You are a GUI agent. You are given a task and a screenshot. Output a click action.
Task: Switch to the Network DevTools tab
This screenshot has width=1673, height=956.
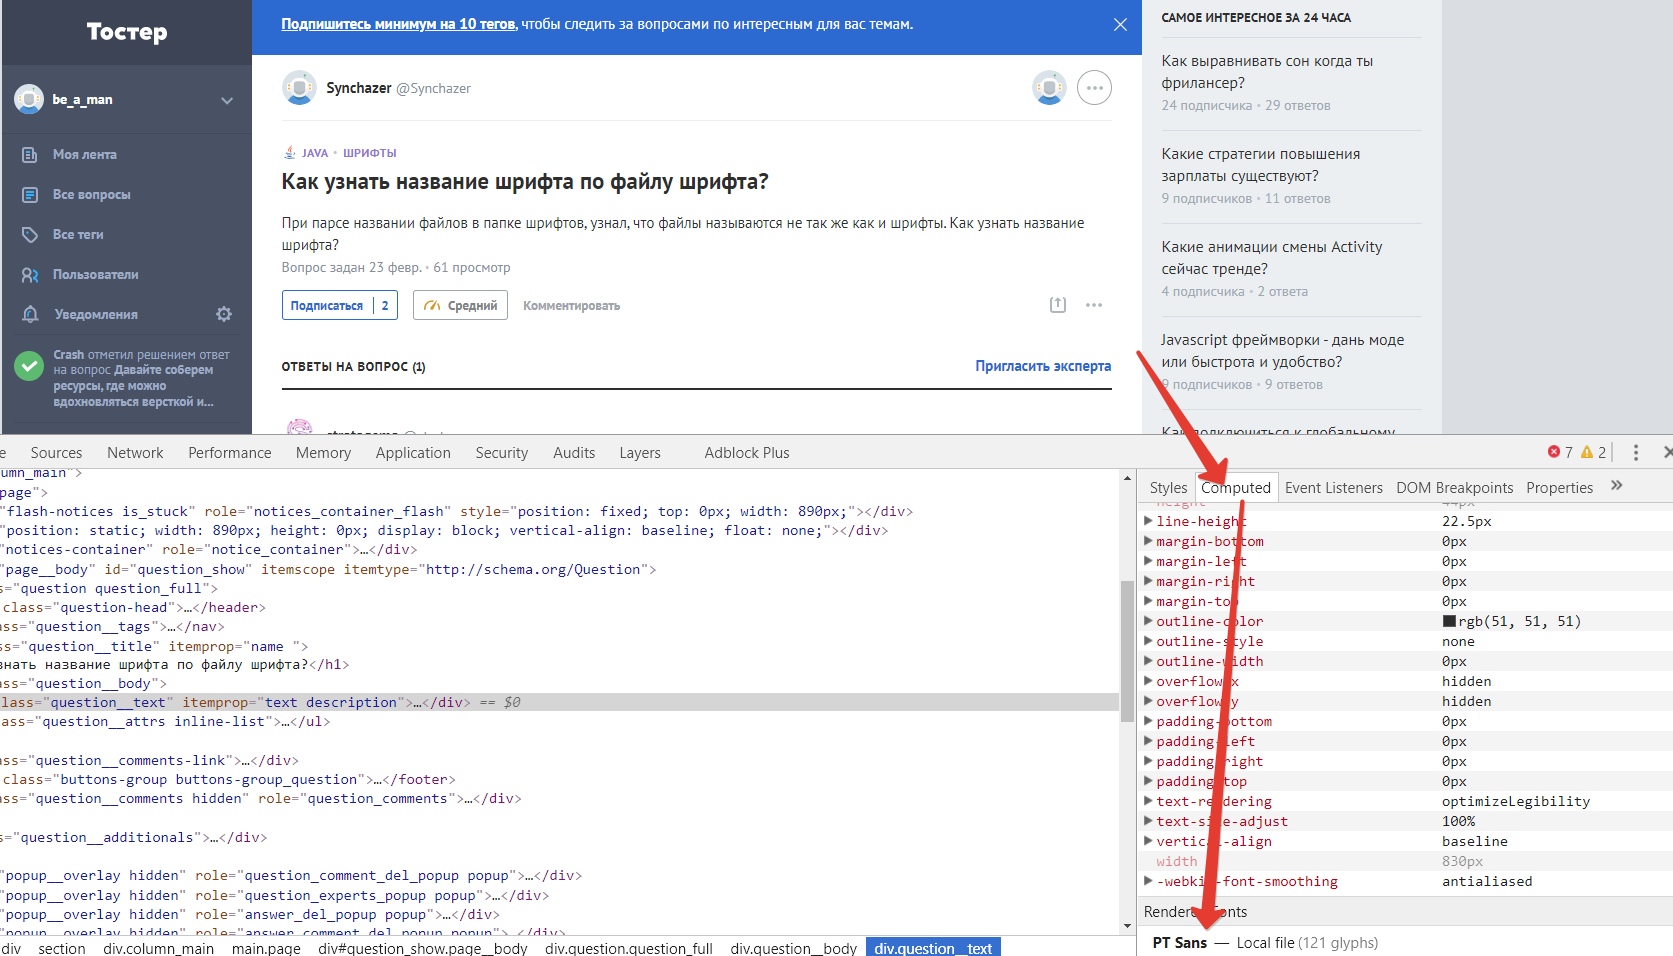point(135,453)
